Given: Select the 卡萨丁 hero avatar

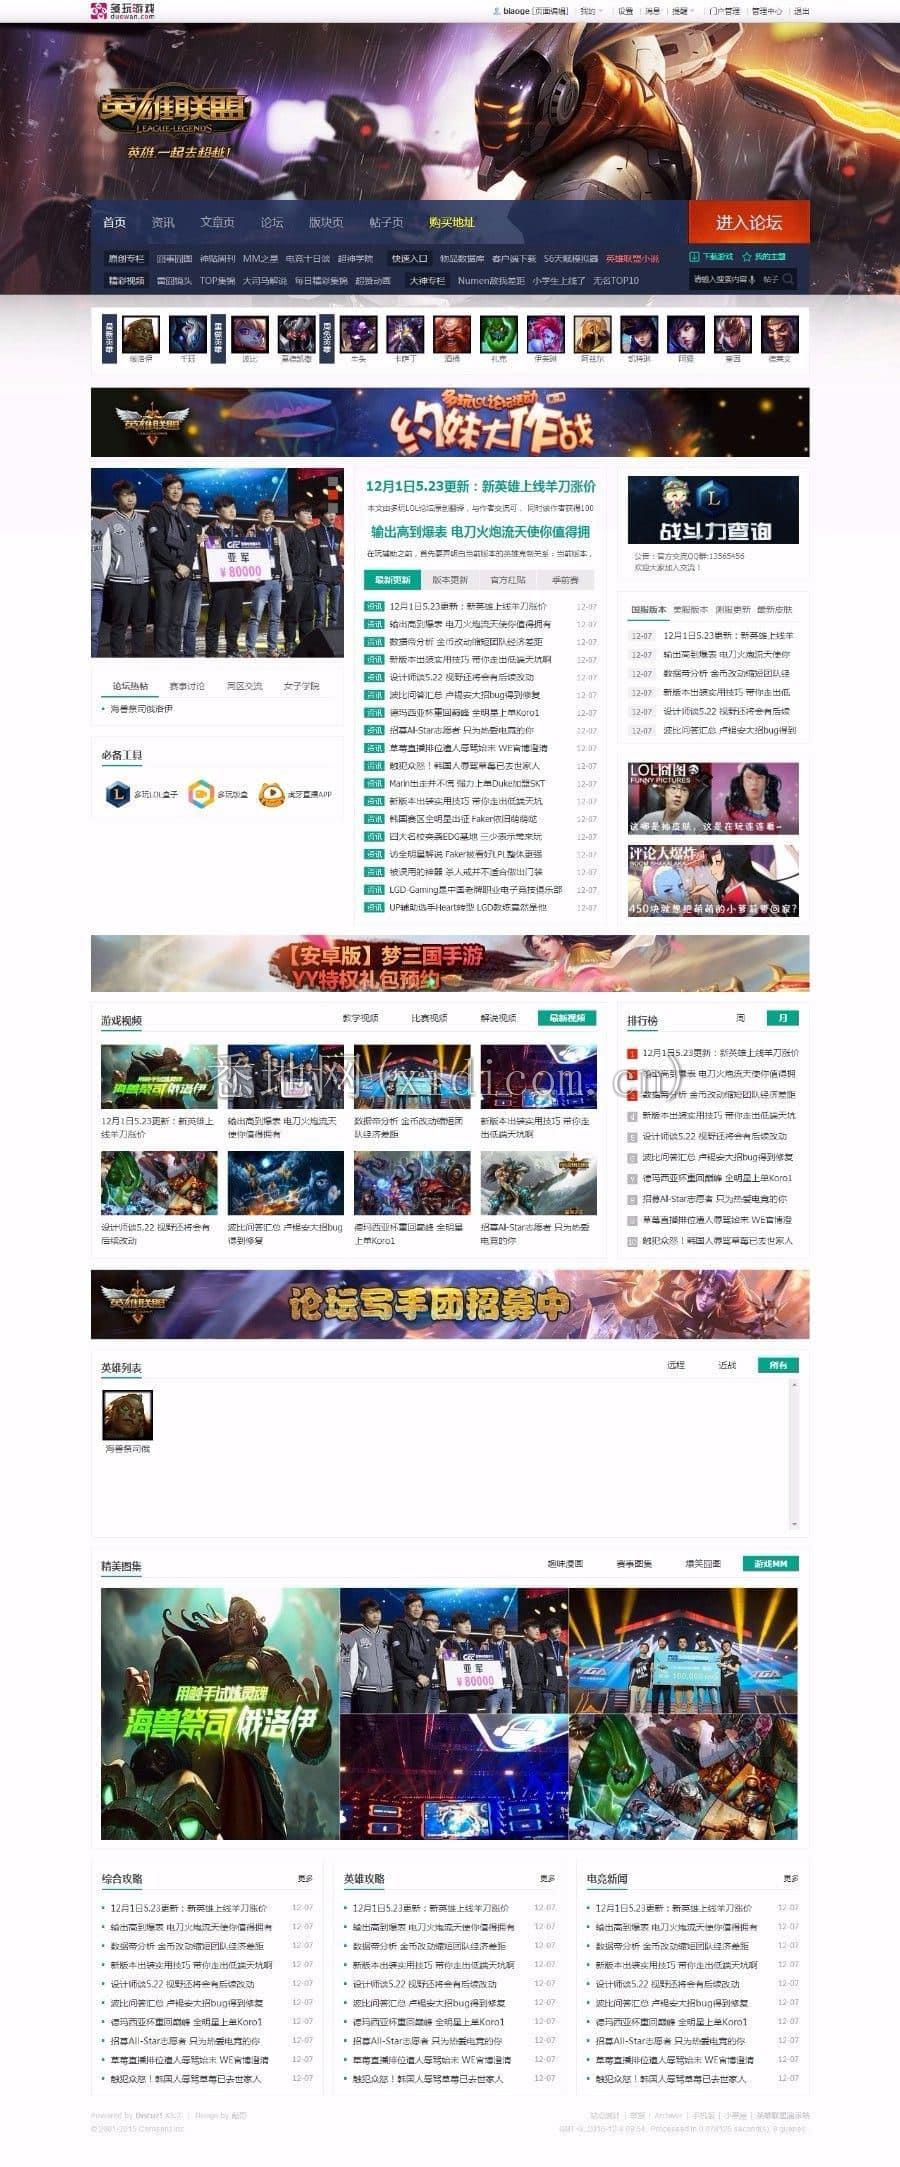Looking at the screenshot, I should pyautogui.click(x=405, y=334).
